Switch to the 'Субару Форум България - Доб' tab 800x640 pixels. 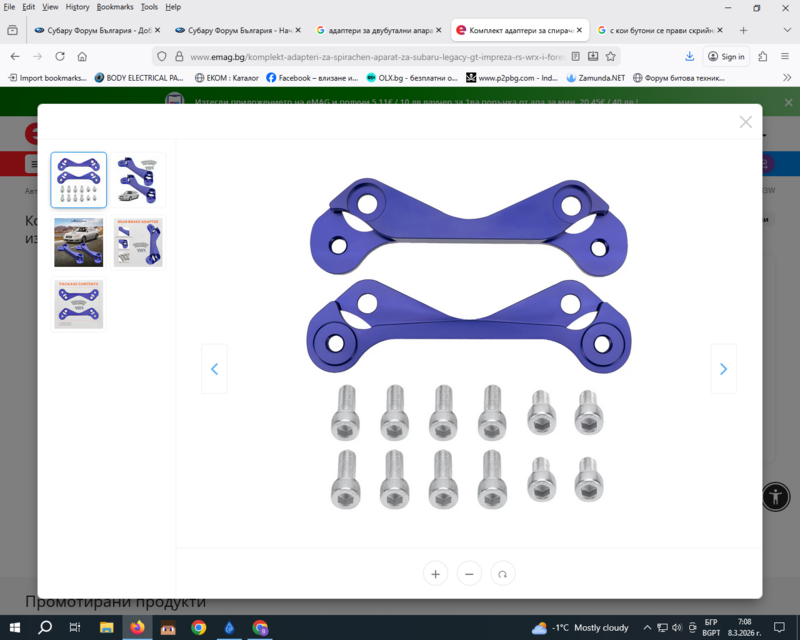[97, 31]
